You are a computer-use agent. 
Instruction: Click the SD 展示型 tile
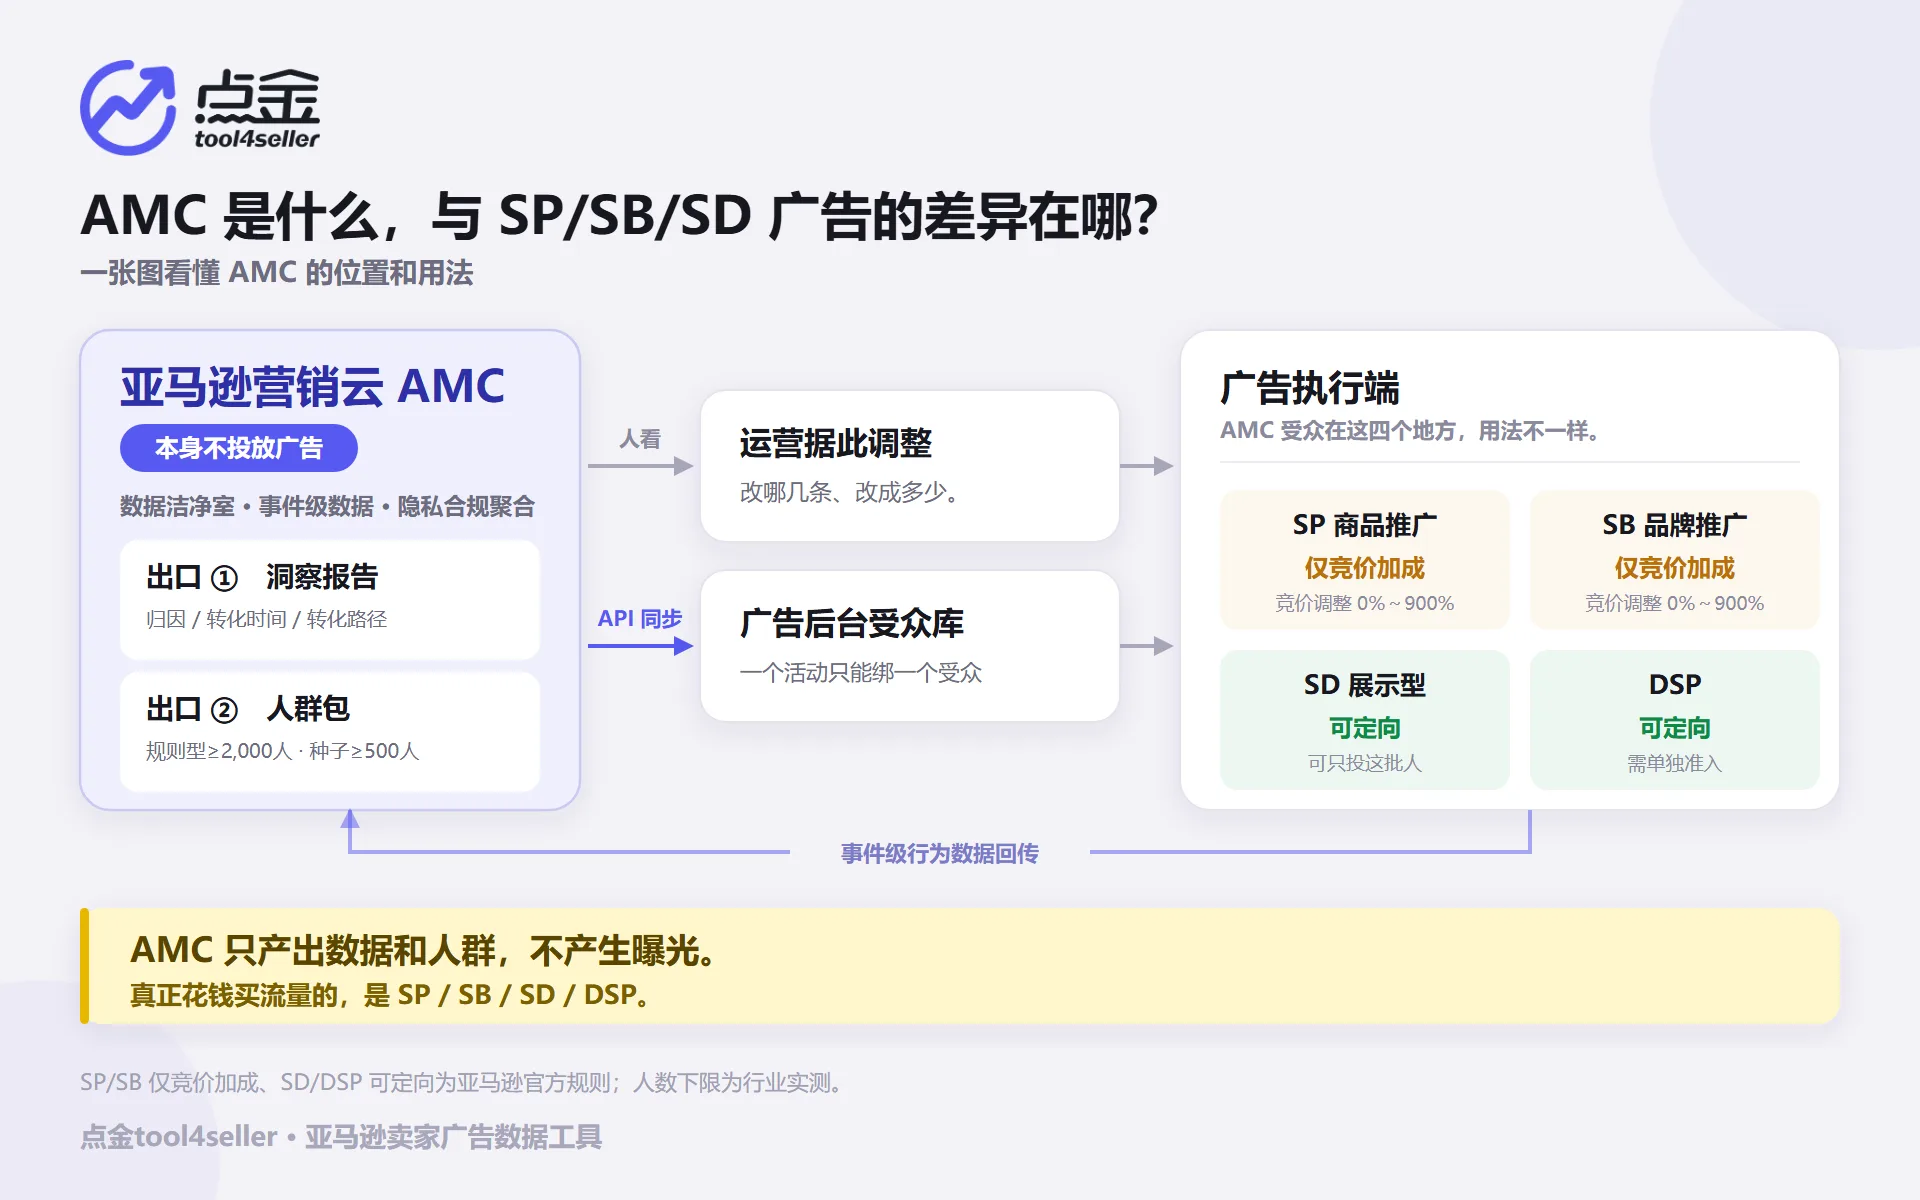point(1365,720)
